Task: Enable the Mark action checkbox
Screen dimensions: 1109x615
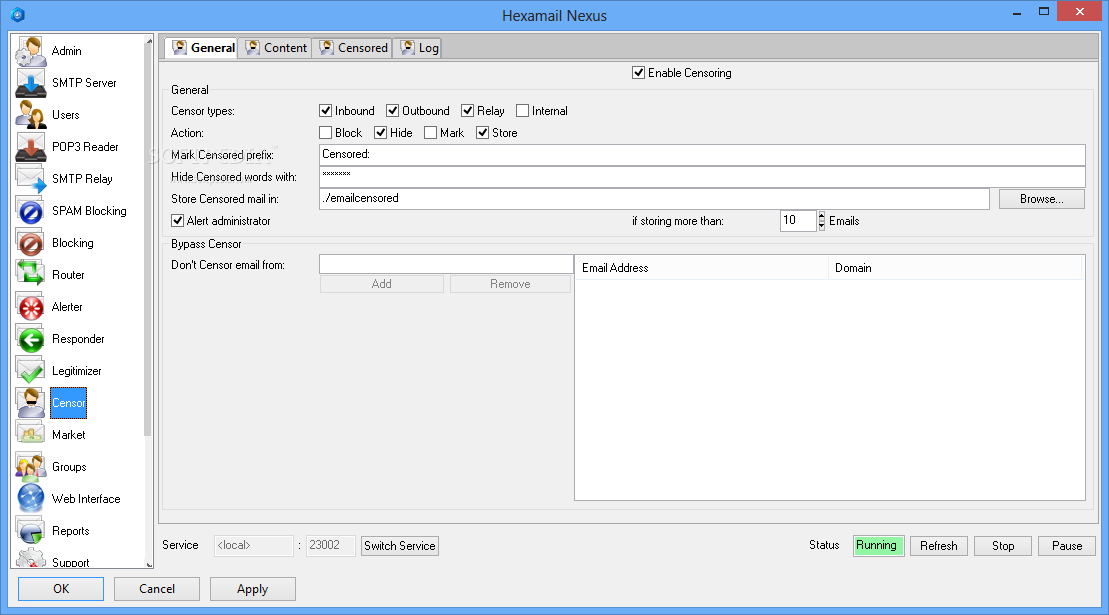Action: 430,133
